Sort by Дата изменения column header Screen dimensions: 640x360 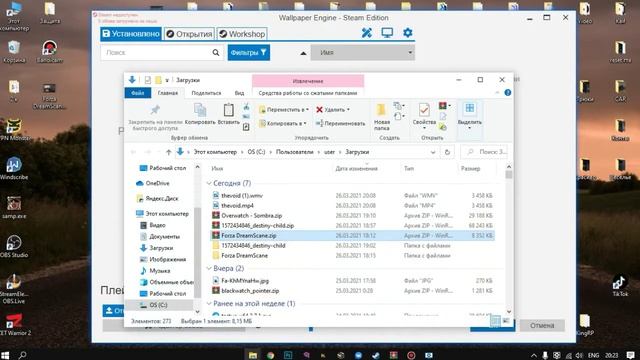pos(356,168)
